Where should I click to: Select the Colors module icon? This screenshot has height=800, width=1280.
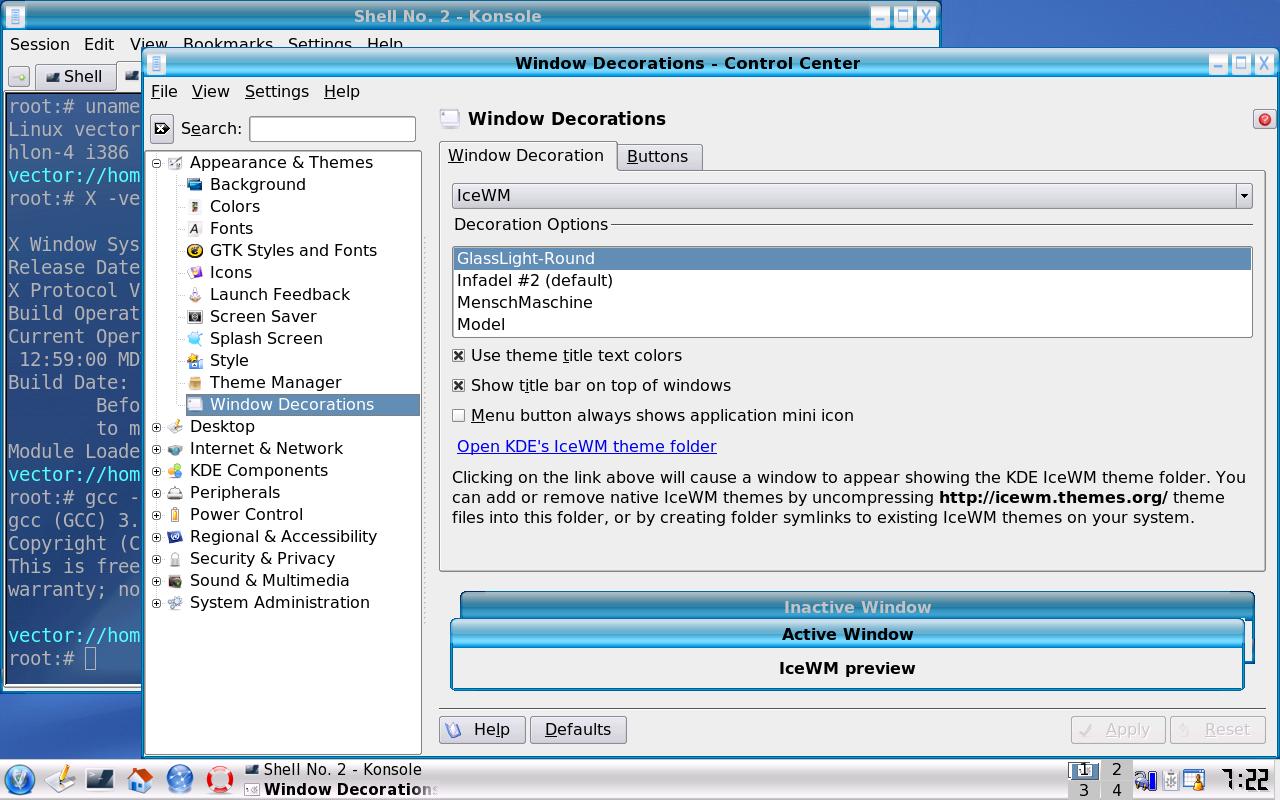pyautogui.click(x=195, y=206)
